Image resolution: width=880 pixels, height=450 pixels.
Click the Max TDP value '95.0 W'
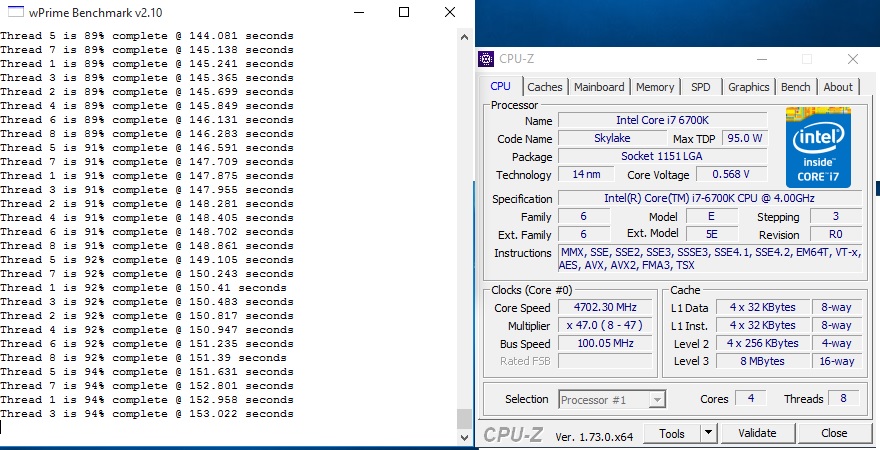(x=745, y=138)
